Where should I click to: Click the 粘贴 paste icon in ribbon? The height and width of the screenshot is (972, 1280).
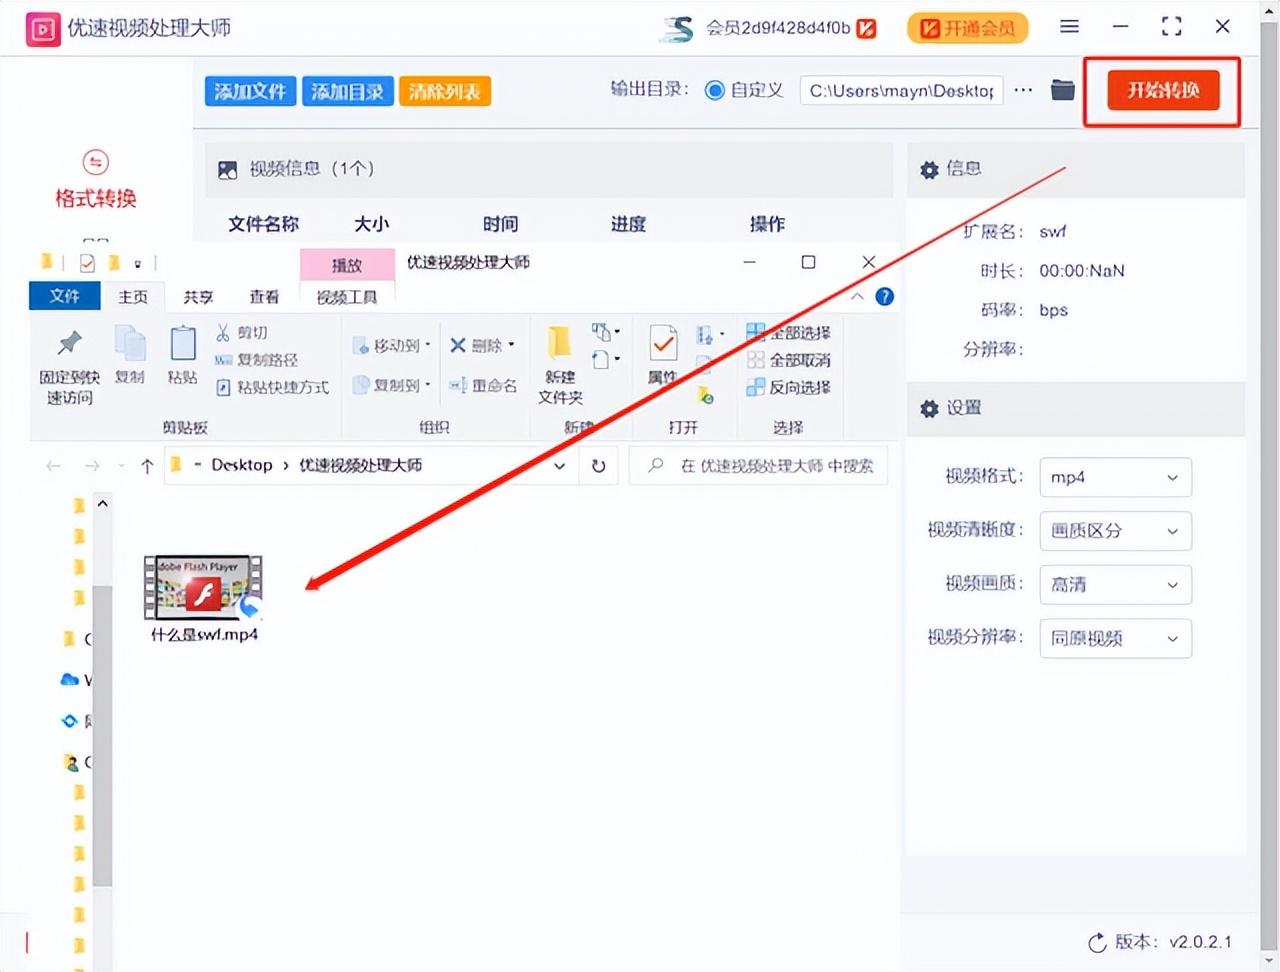tap(182, 345)
